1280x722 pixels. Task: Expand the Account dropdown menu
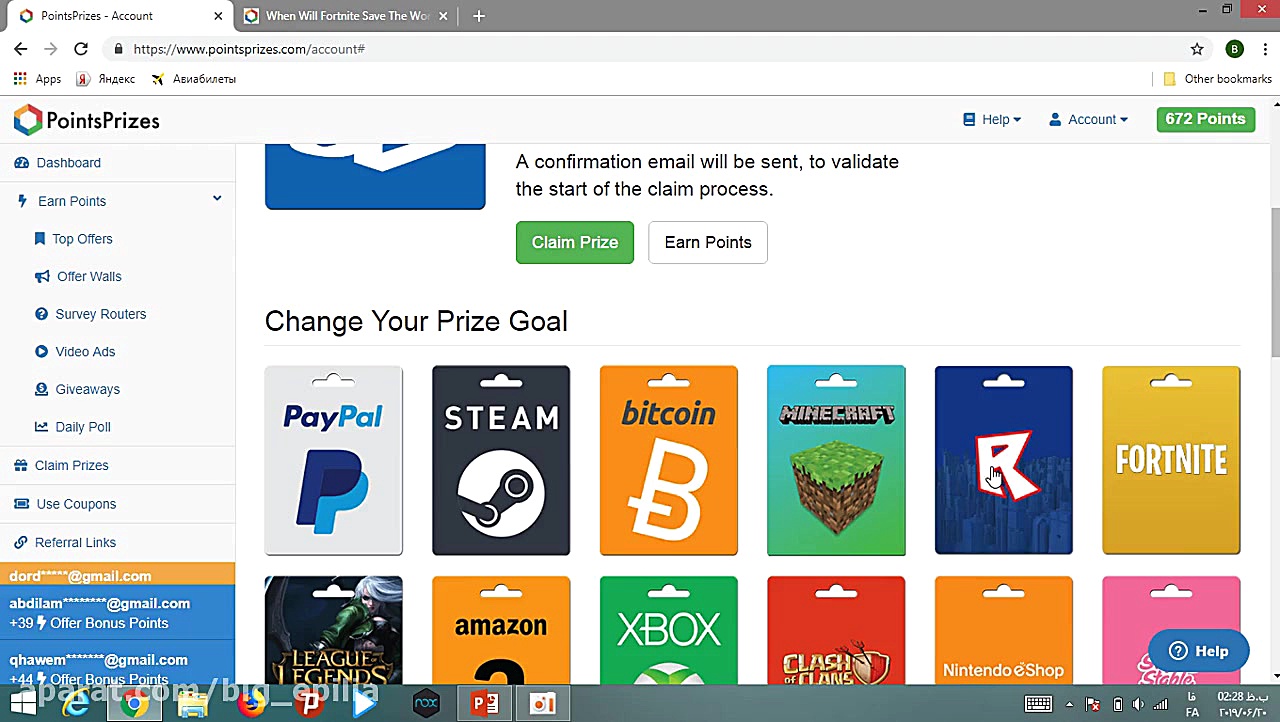tap(1088, 119)
